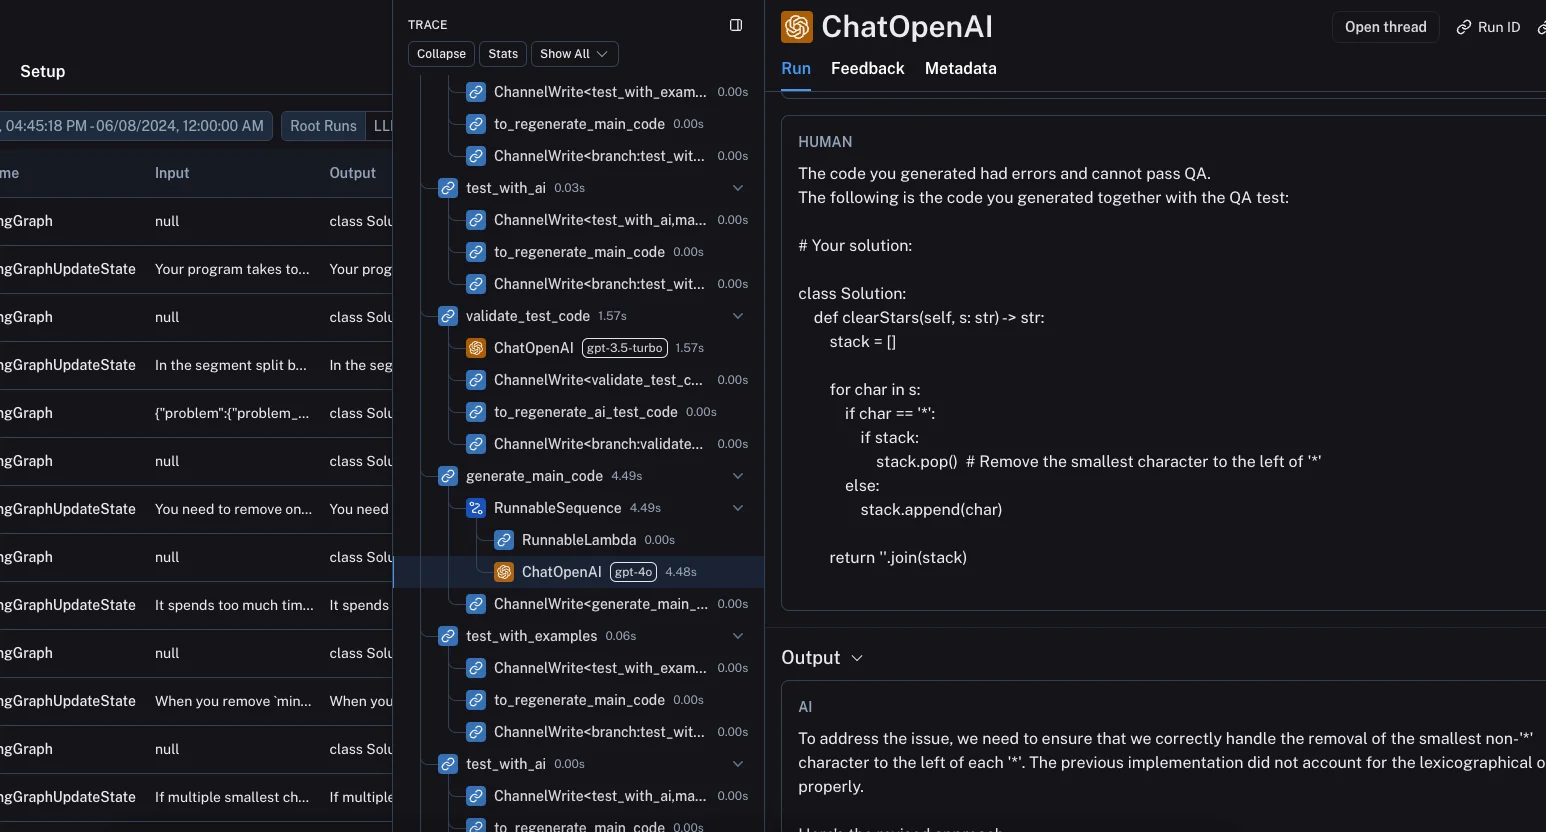Click the Open thread button
Viewport: 1546px width, 832px height.
1385,27
